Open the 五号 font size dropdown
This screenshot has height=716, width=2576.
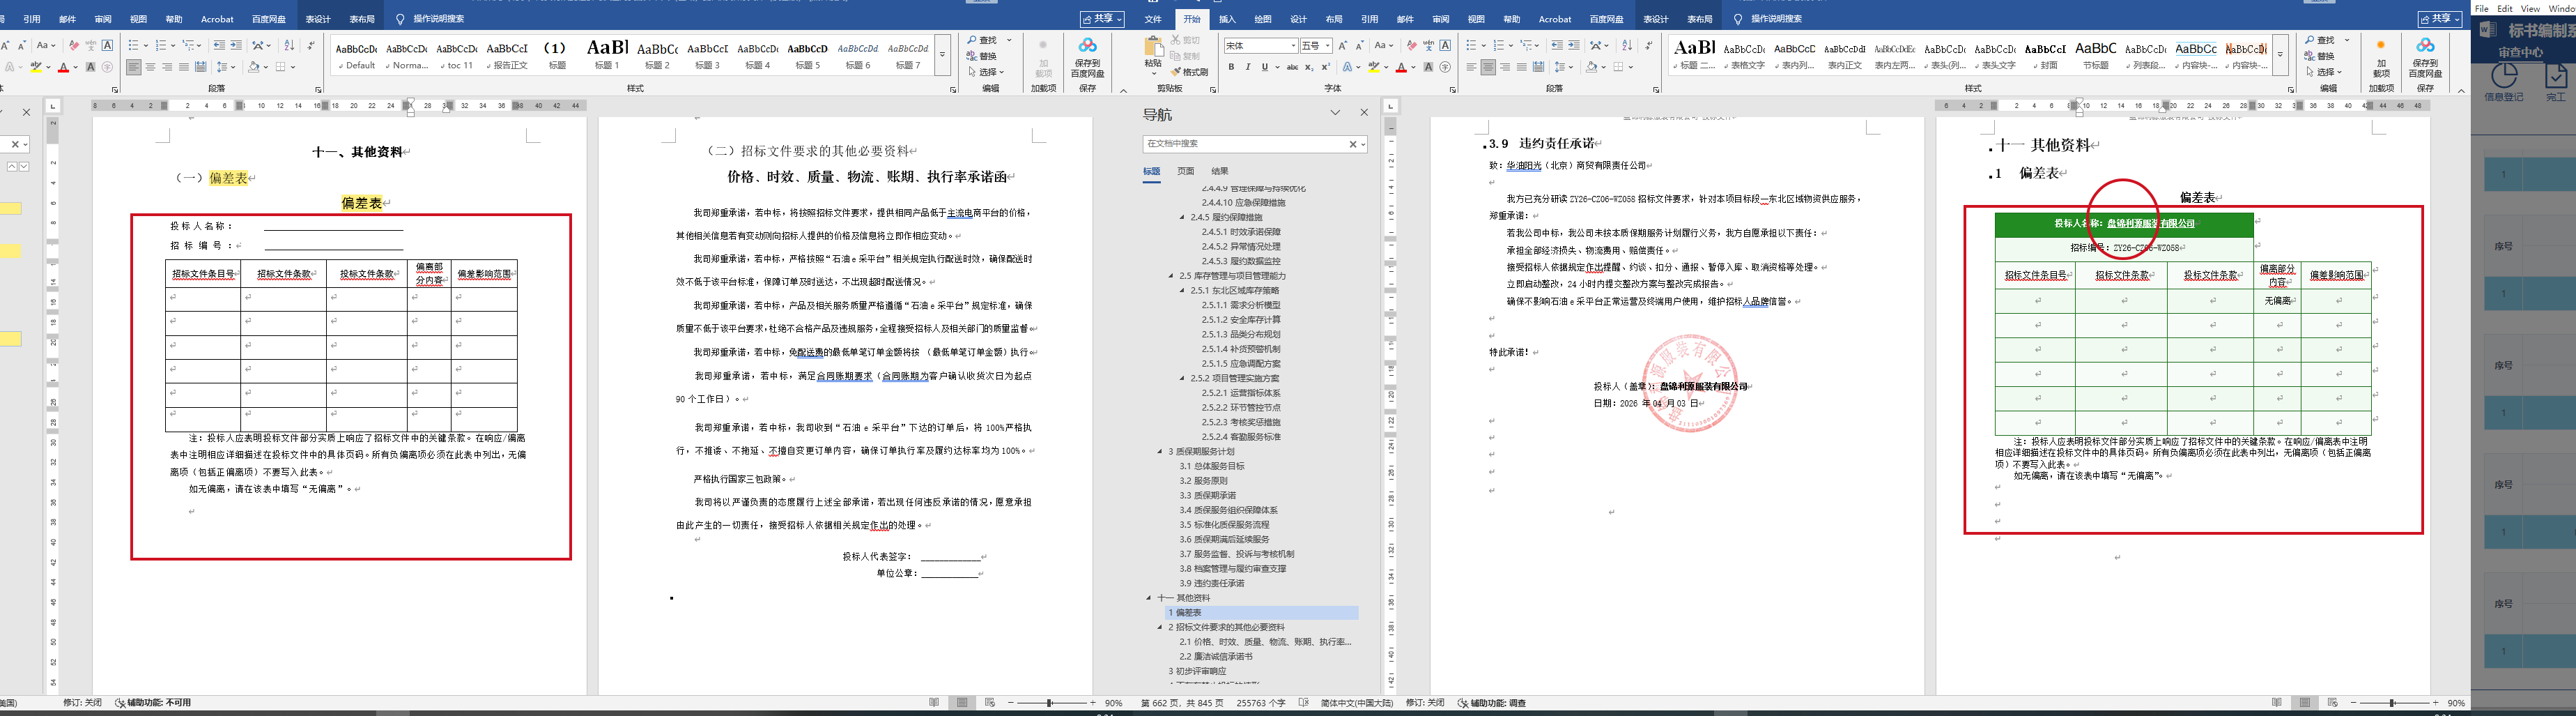(x=1327, y=46)
